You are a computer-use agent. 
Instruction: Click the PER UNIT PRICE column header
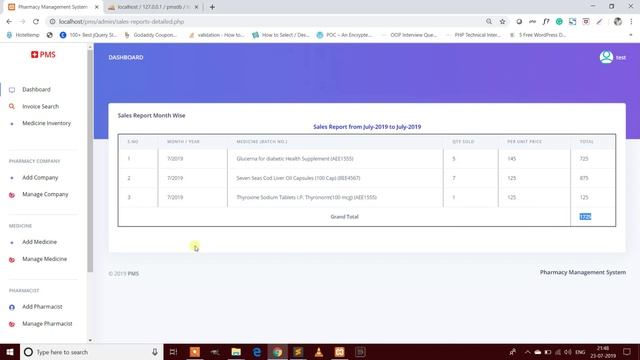pyautogui.click(x=524, y=142)
